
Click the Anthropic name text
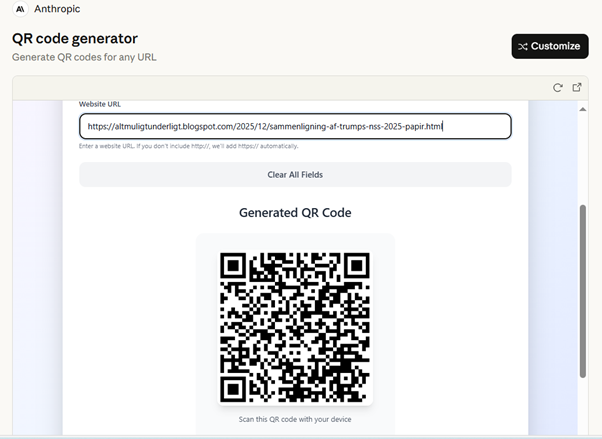coord(57,9)
